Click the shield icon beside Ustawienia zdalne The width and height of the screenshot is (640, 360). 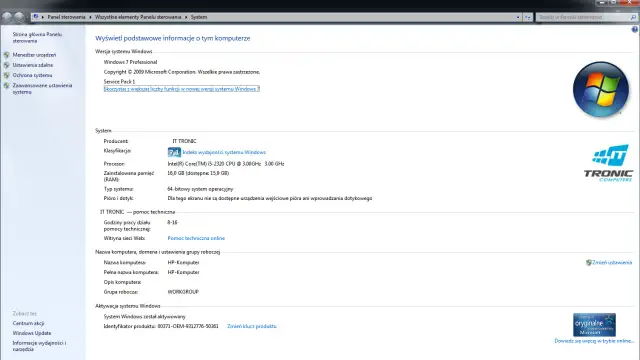pyautogui.click(x=7, y=65)
